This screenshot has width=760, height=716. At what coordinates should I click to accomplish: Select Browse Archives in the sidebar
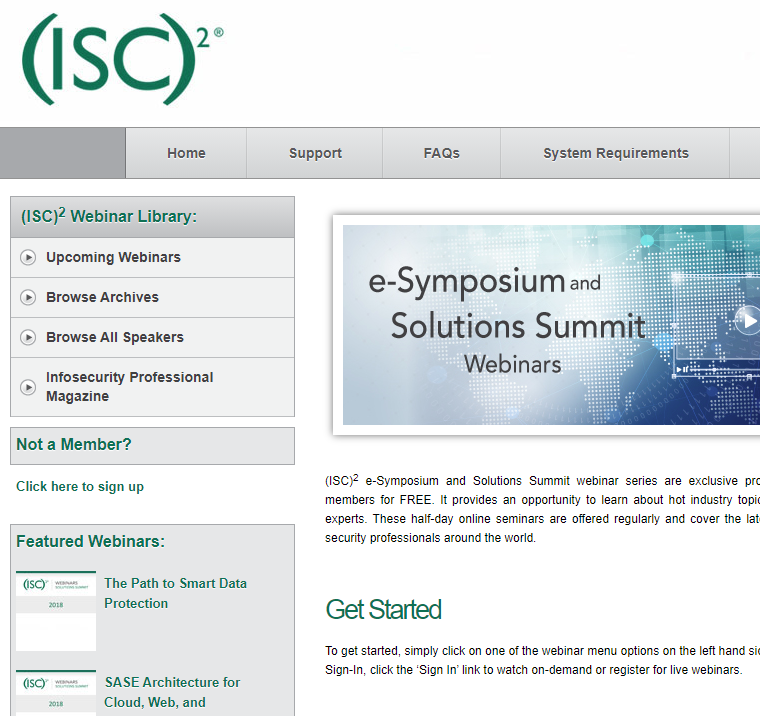pos(102,297)
